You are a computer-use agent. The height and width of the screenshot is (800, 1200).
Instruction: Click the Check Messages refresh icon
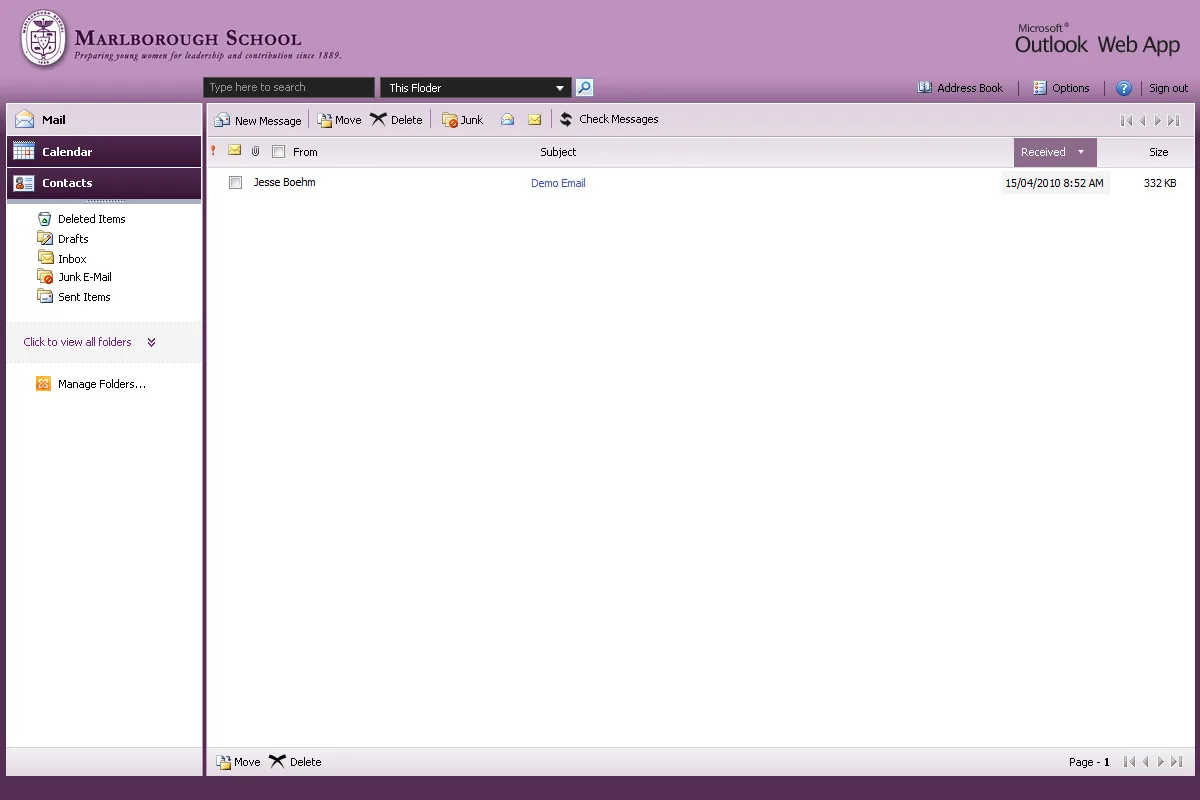click(x=566, y=120)
